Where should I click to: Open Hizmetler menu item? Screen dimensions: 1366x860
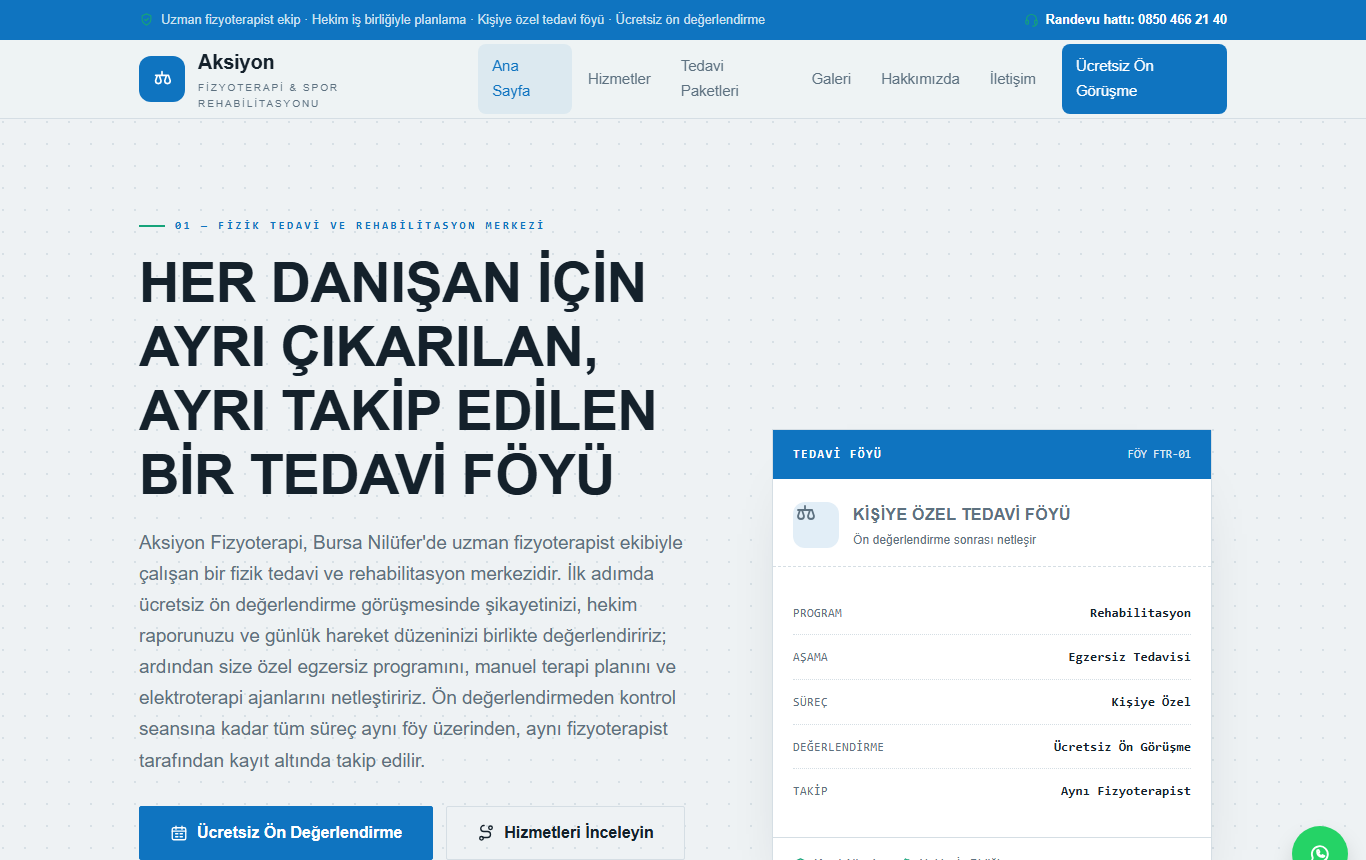[x=619, y=79]
